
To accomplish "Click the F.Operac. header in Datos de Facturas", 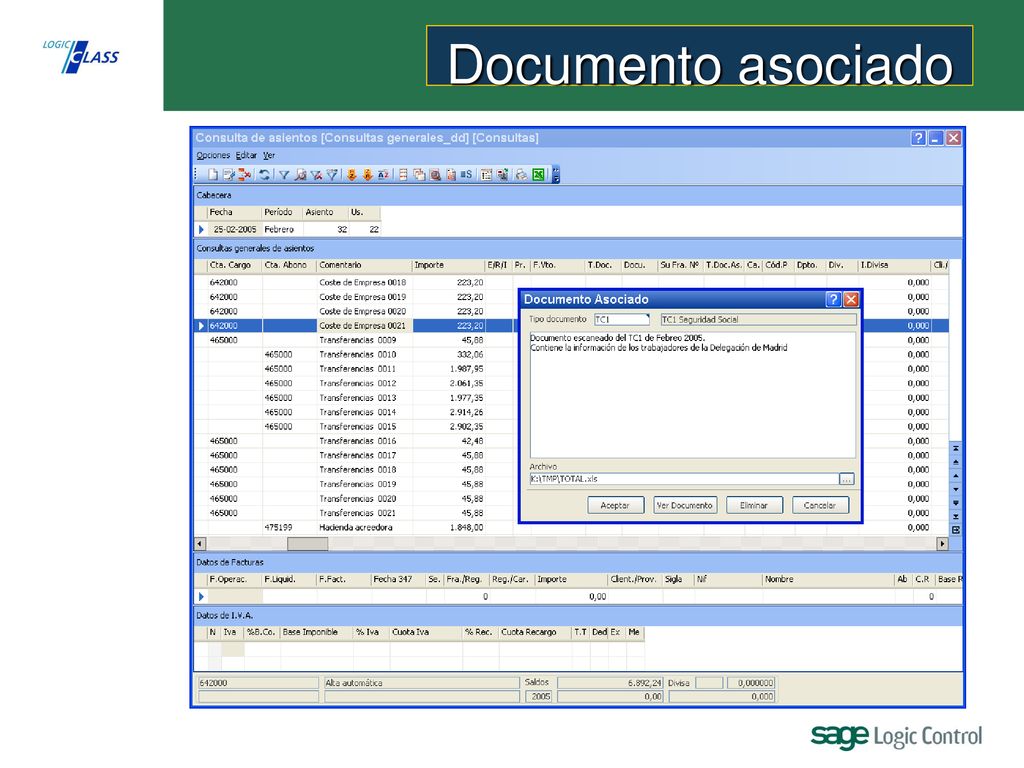I will (x=234, y=579).
